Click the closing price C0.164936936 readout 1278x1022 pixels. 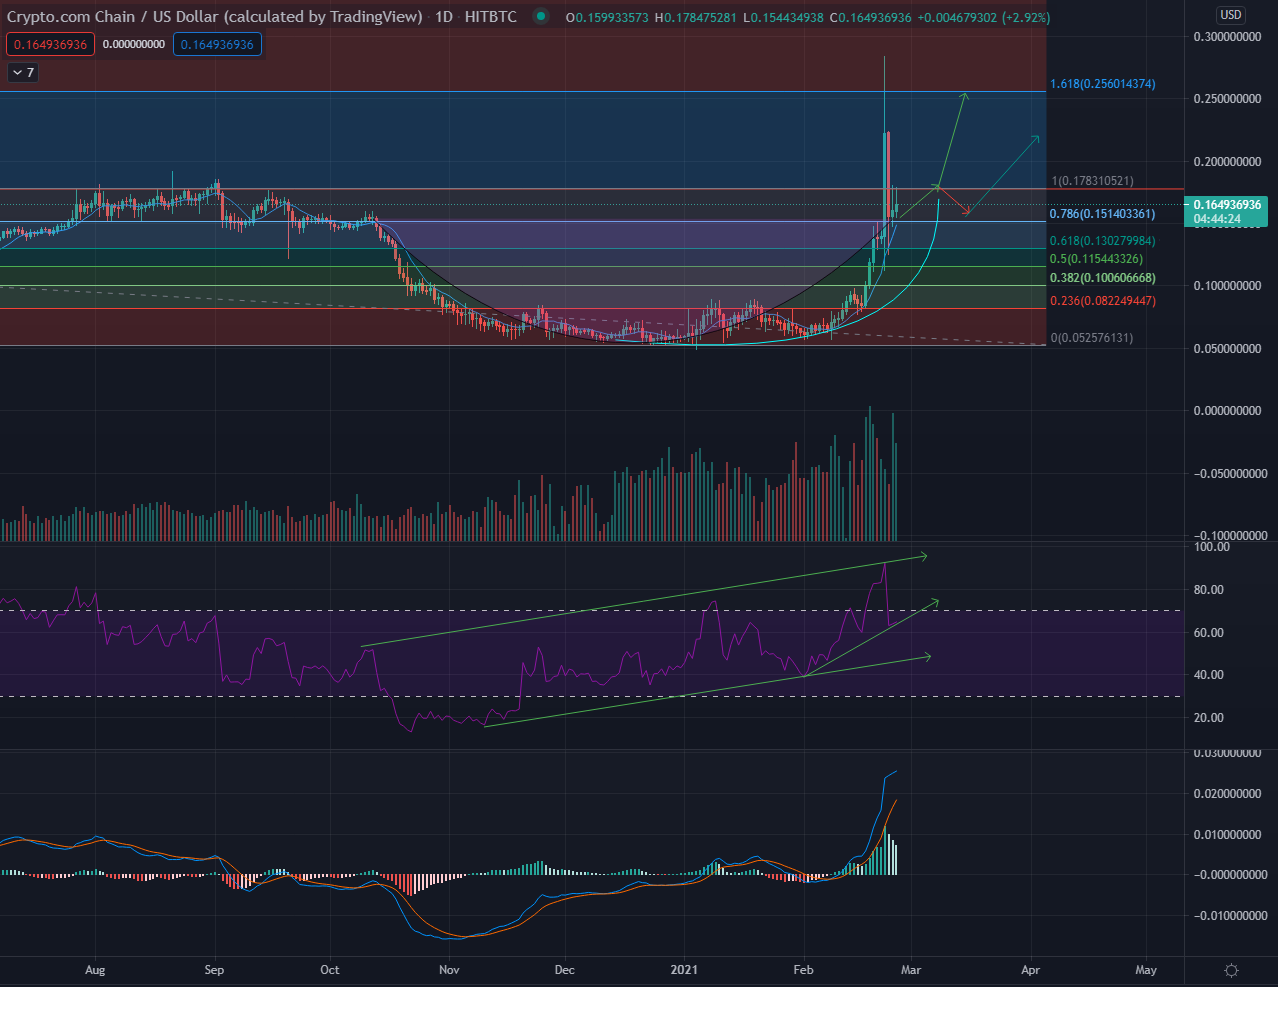[870, 18]
